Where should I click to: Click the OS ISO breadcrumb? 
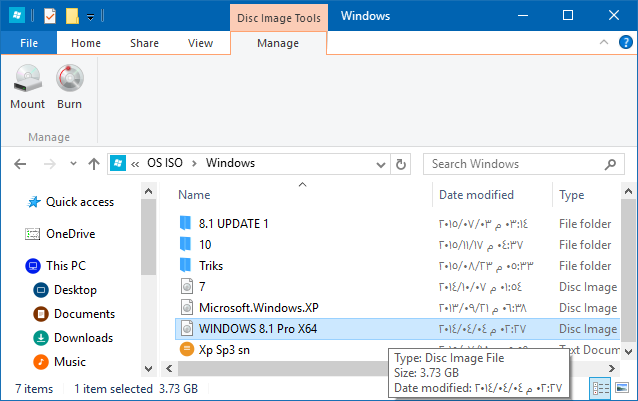coord(165,163)
